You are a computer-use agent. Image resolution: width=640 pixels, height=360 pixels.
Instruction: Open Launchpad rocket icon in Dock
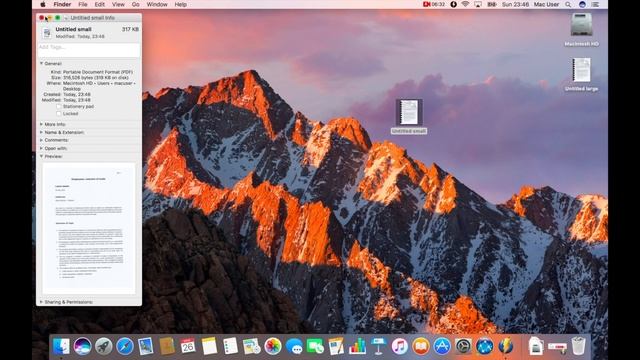(x=104, y=347)
